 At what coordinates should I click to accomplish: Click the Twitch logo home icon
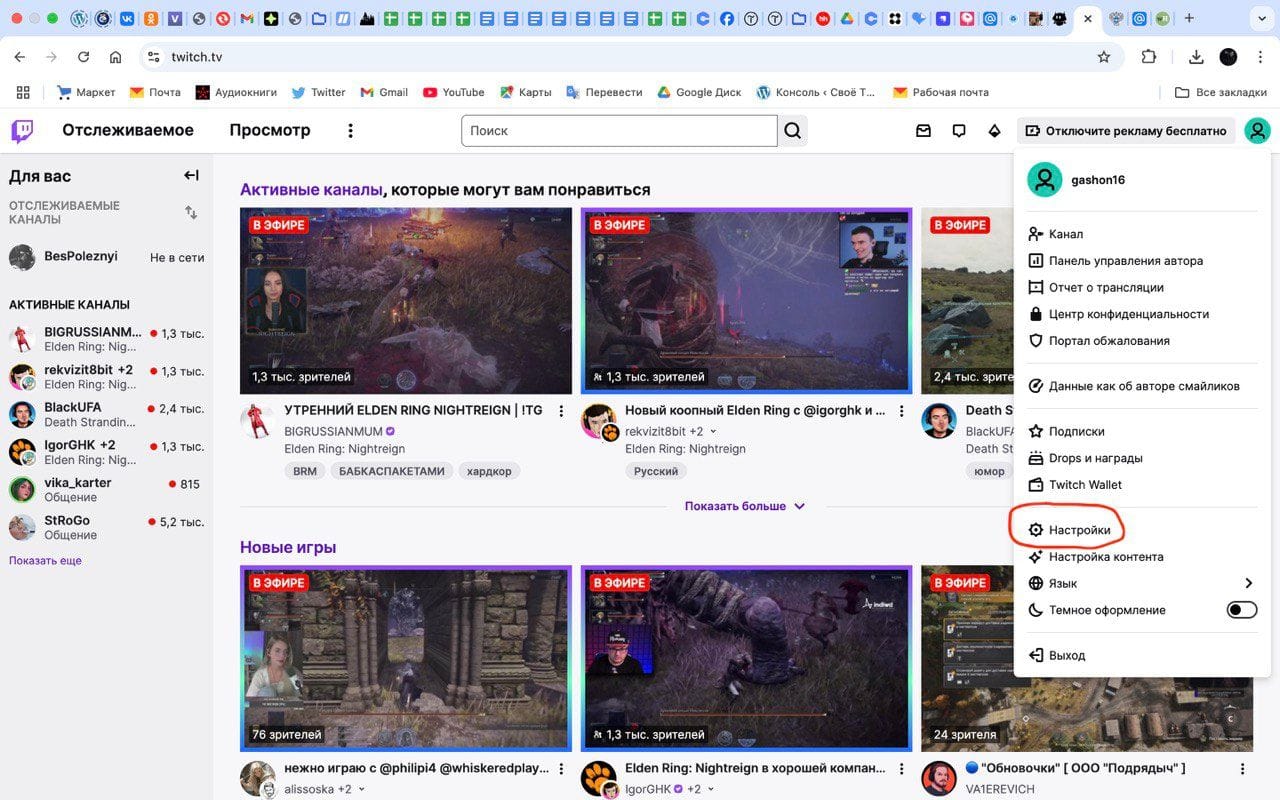click(22, 131)
